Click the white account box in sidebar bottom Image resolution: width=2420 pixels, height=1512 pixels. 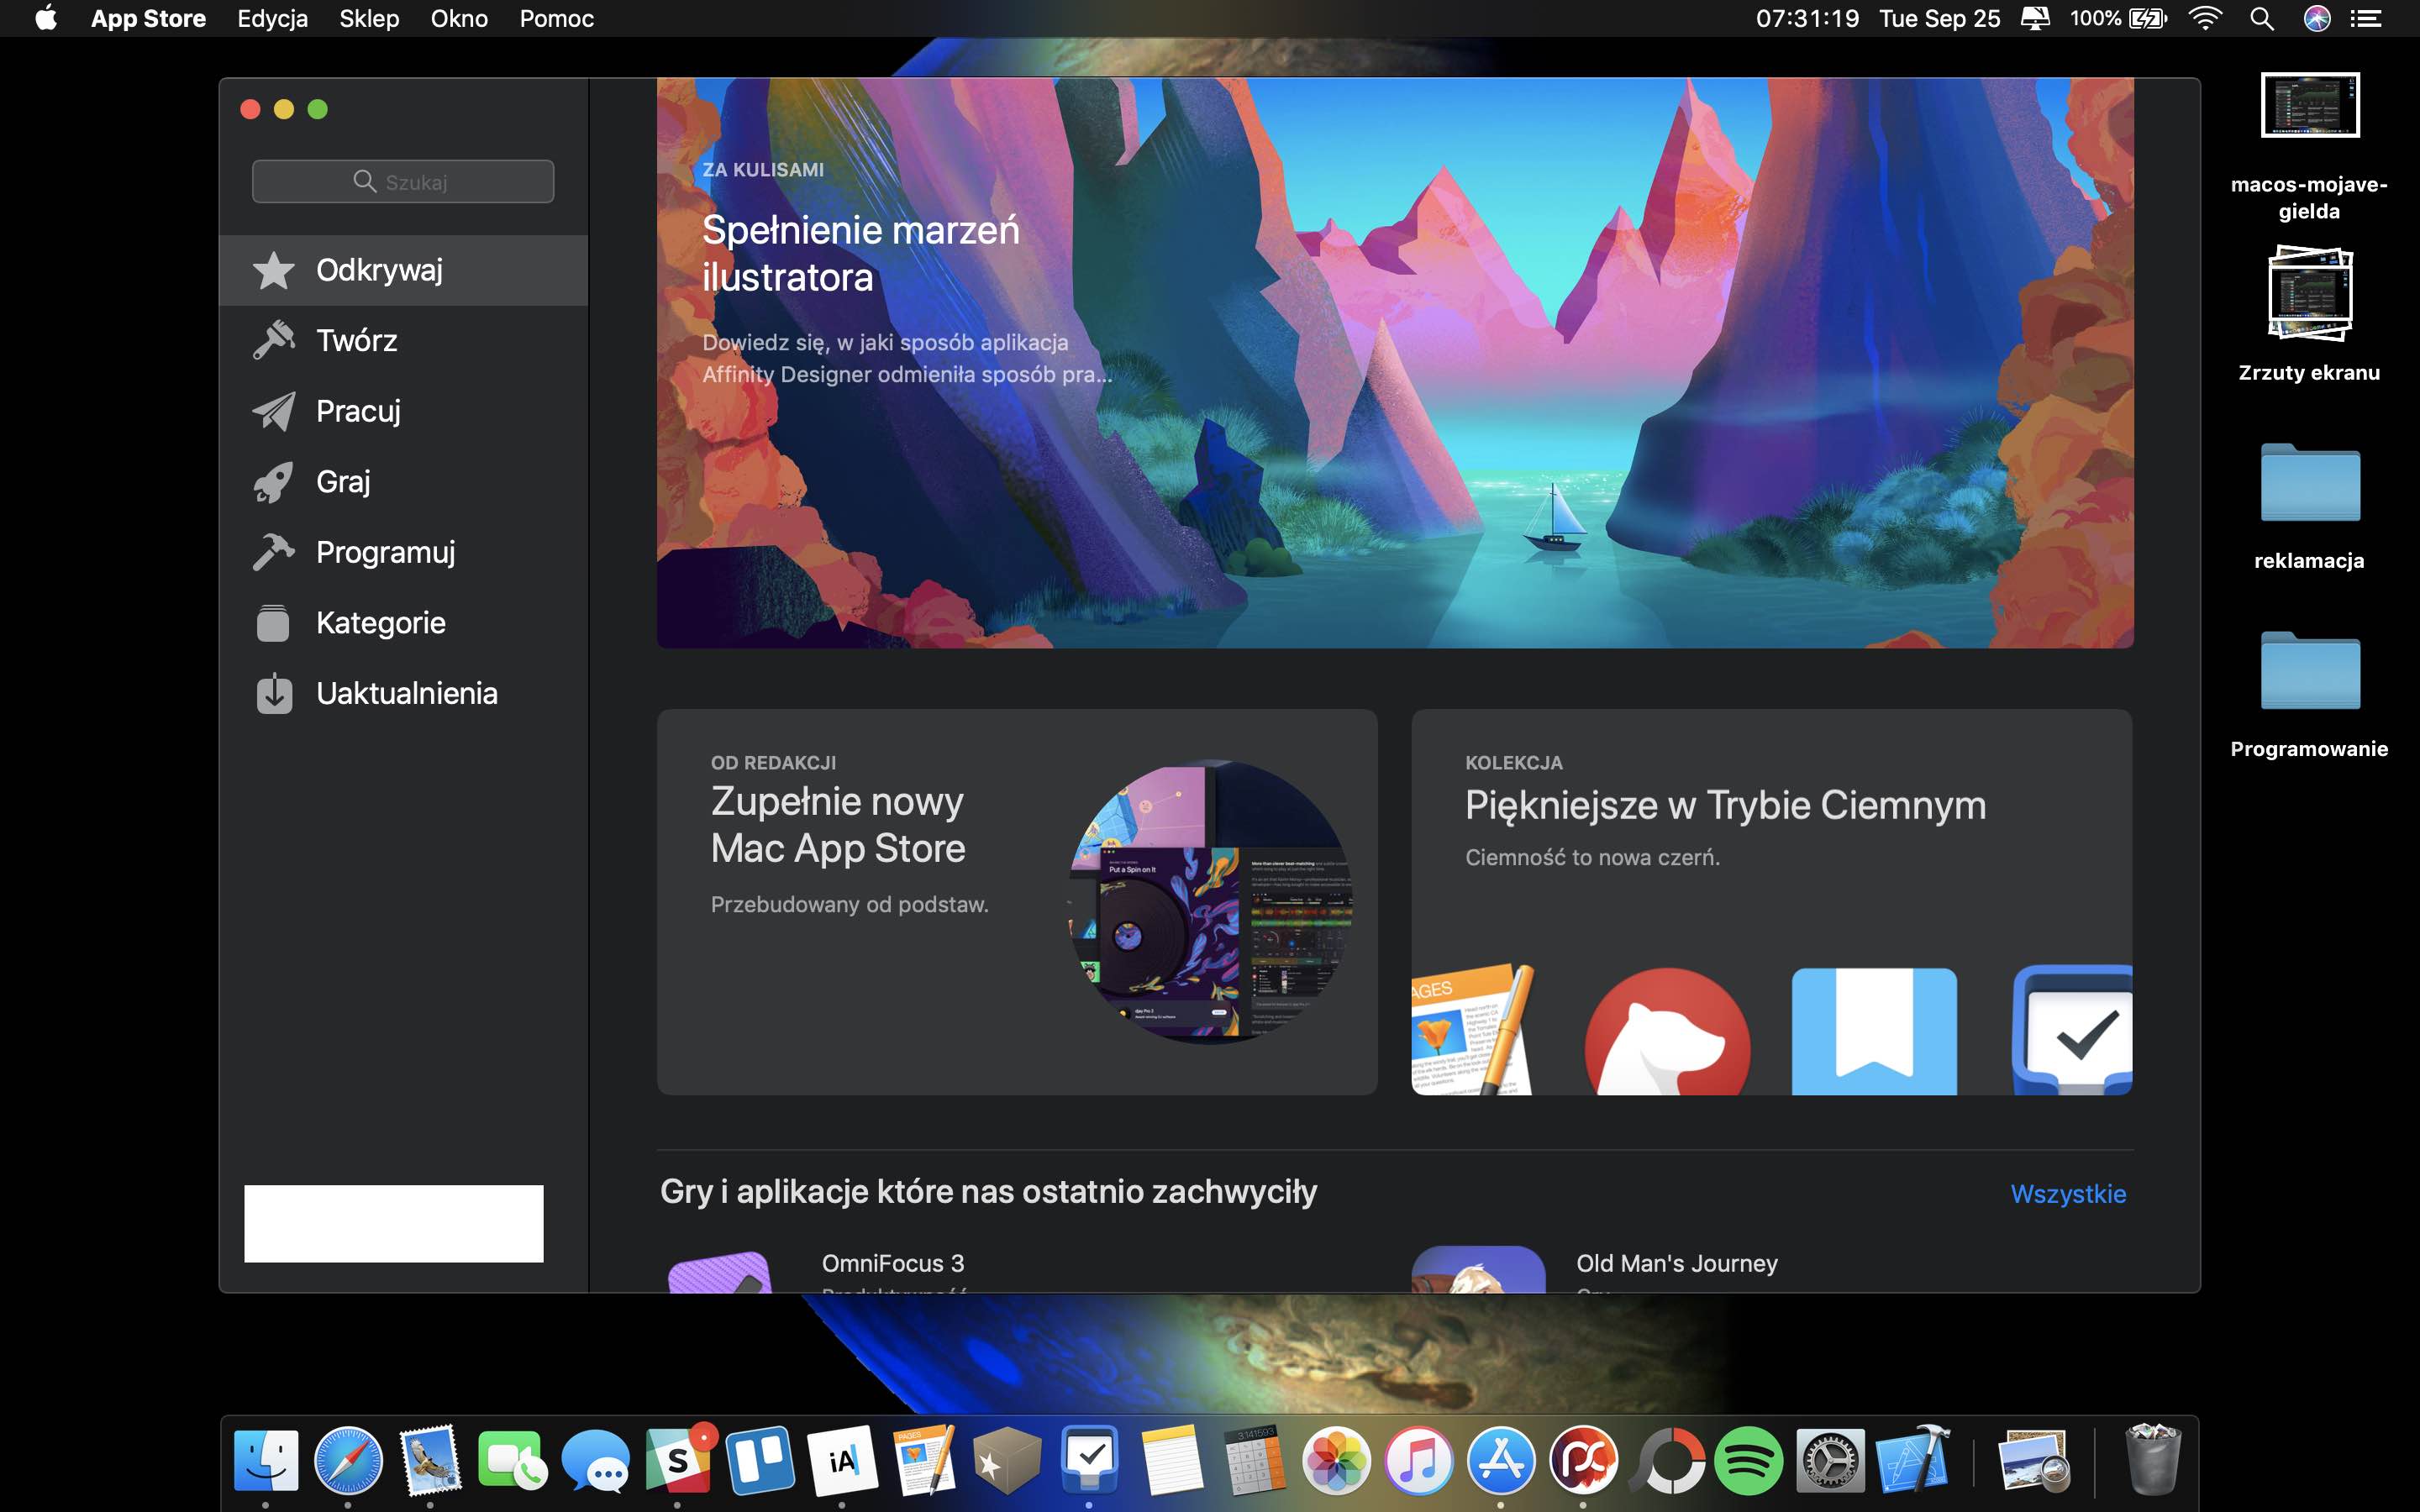tap(394, 1223)
